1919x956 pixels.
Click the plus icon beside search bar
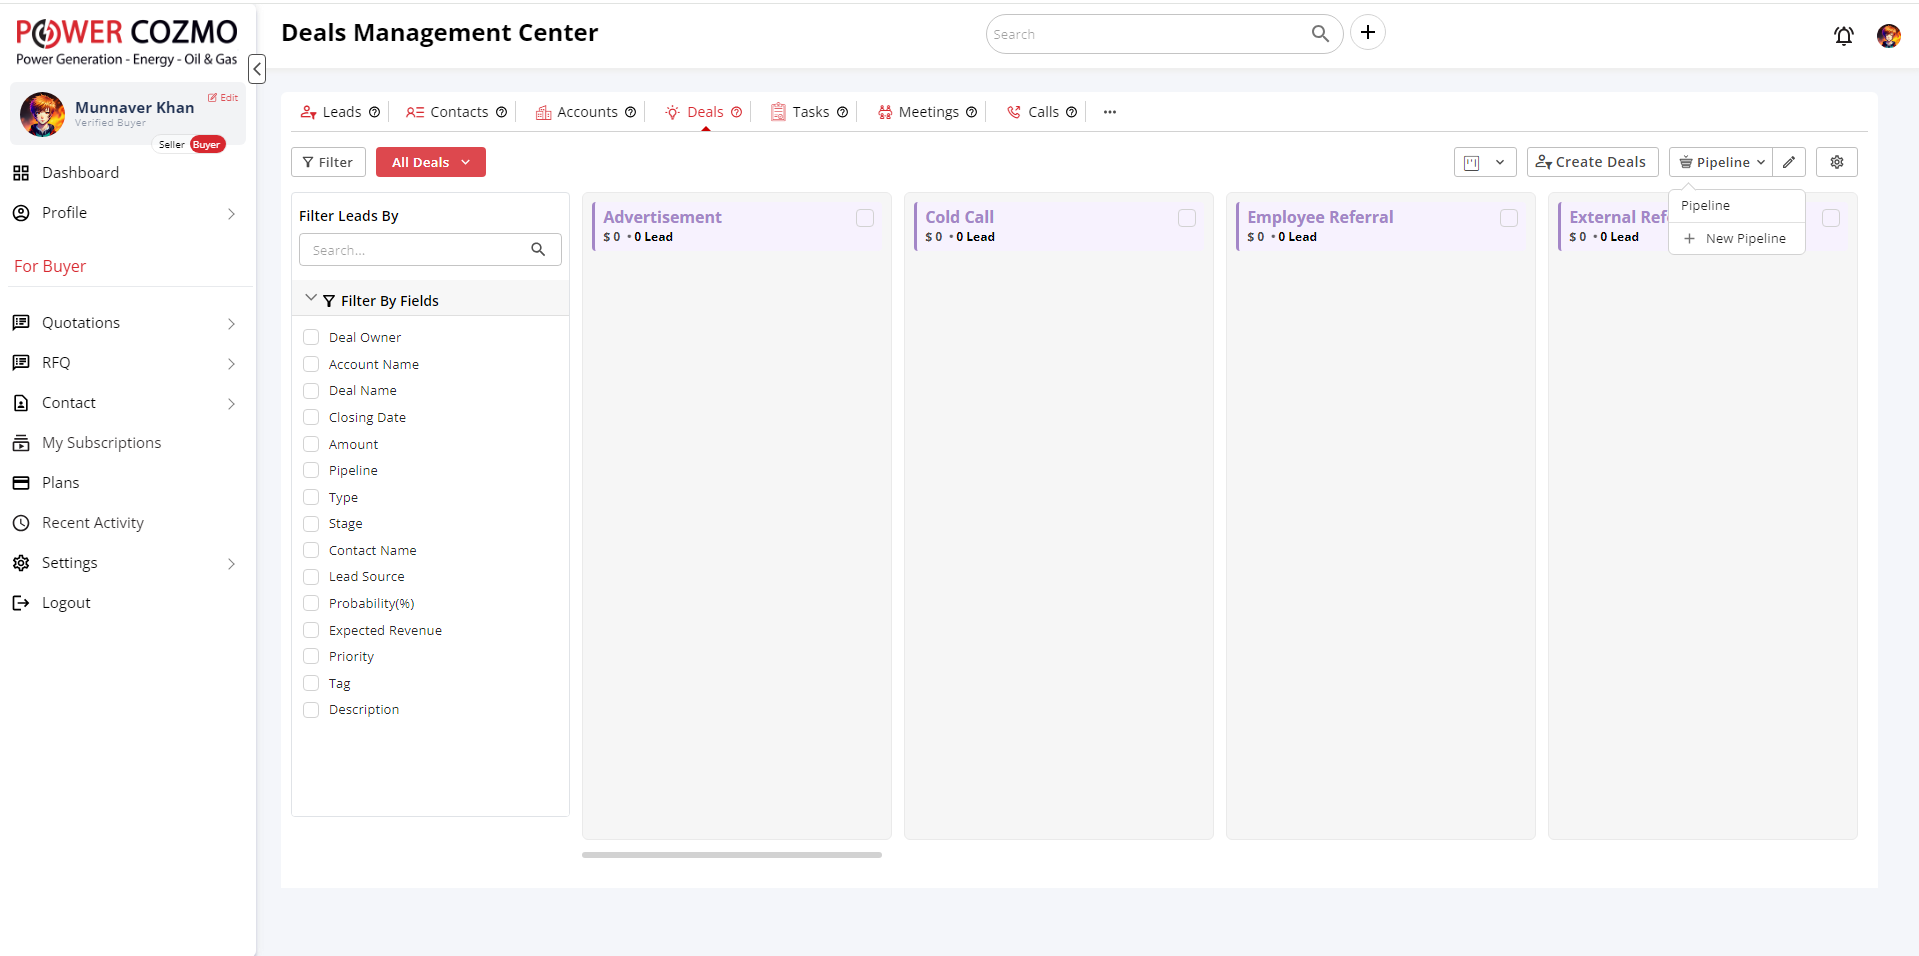click(x=1367, y=33)
